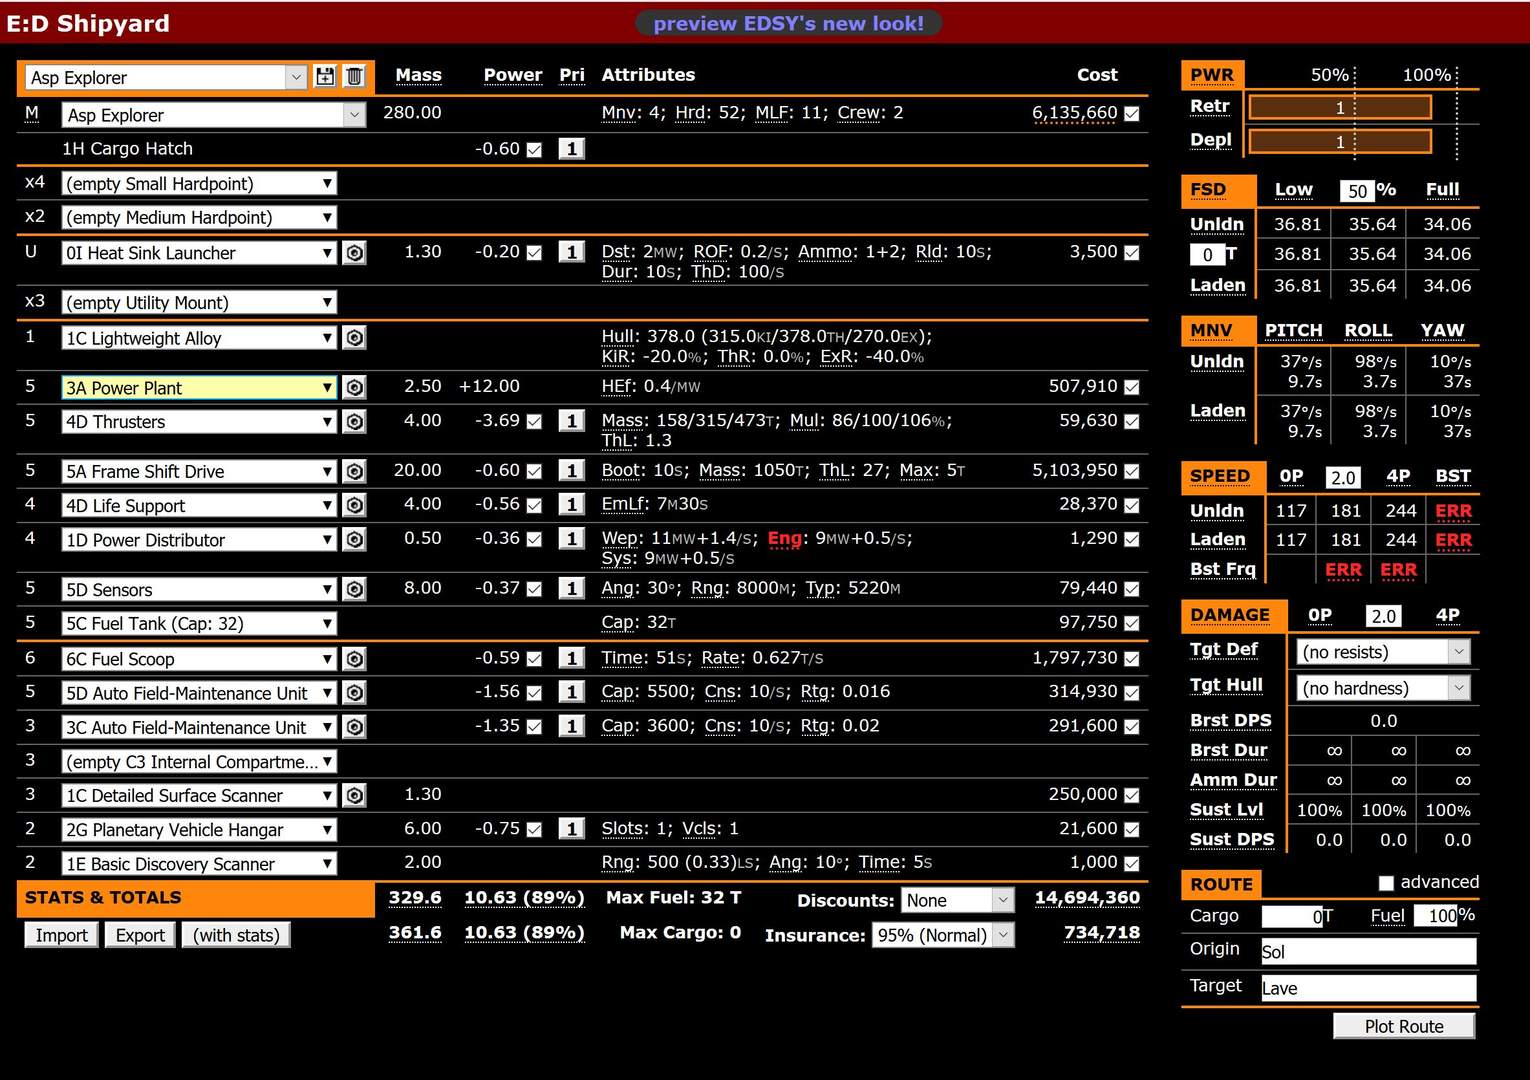Viewport: 1530px width, 1080px height.
Task: Toggle power checkbox for 1H Cargo Hatch
Action: point(534,150)
